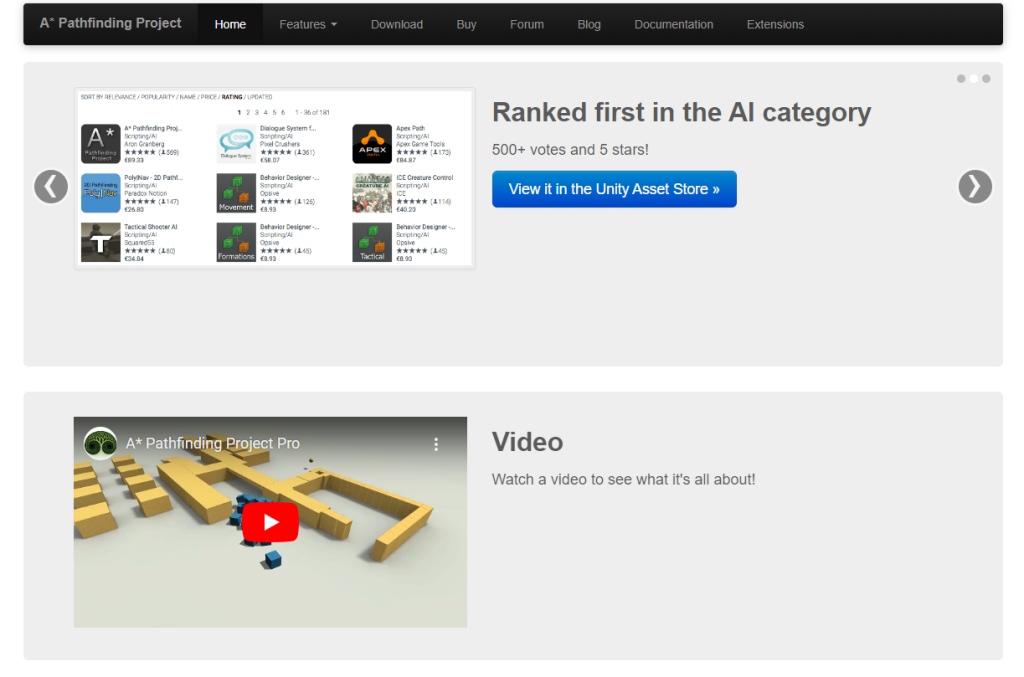Open the Home navigation item
The width and height of the screenshot is (1024, 677).
point(230,24)
